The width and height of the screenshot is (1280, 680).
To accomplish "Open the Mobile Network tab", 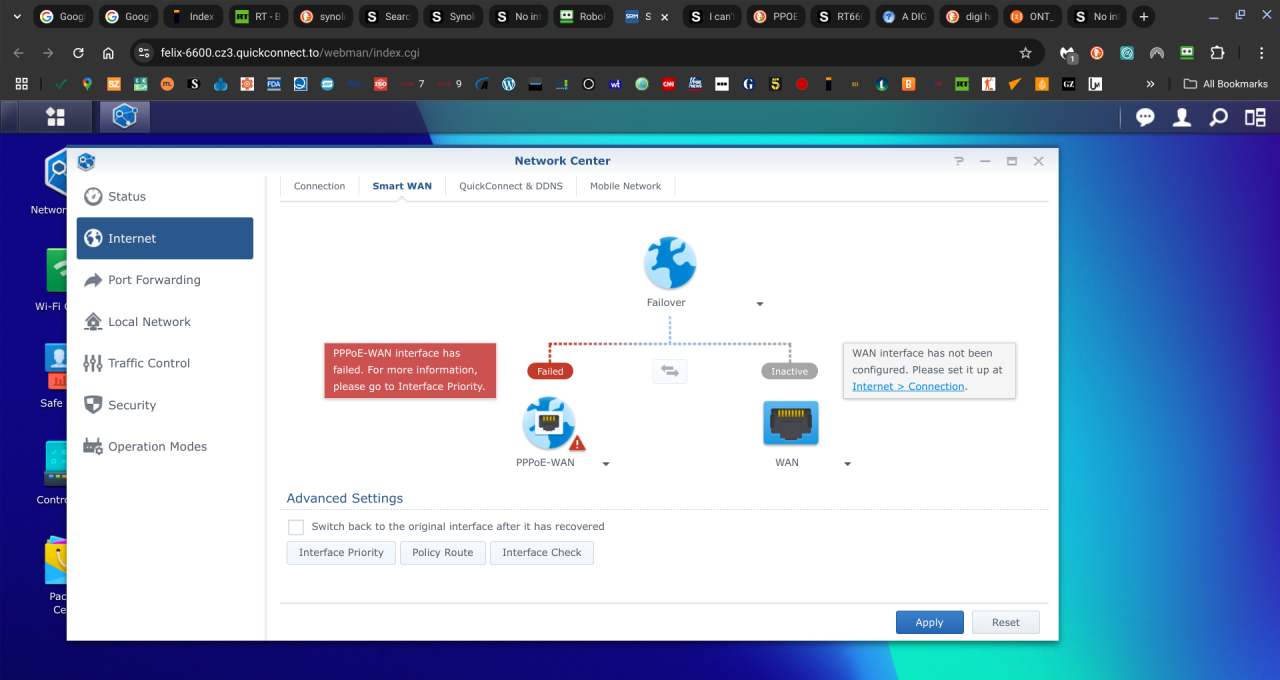I will click(x=625, y=186).
